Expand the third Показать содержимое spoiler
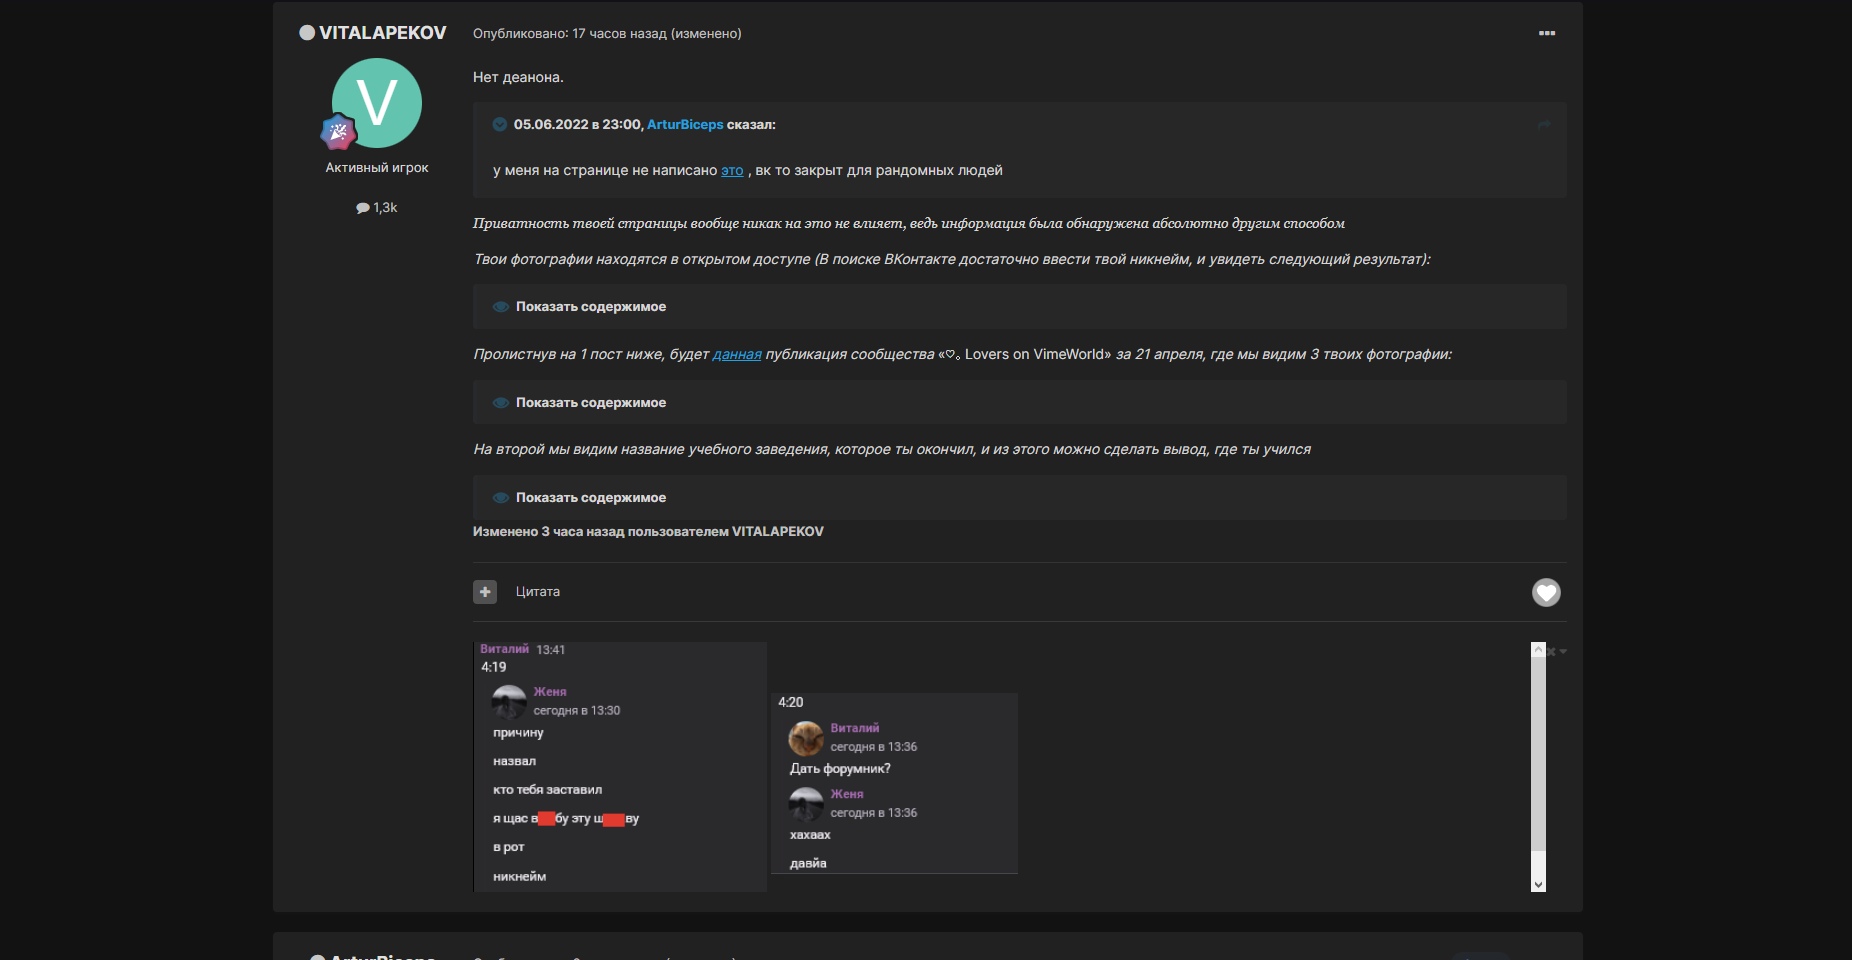The width and height of the screenshot is (1852, 960). (x=590, y=498)
